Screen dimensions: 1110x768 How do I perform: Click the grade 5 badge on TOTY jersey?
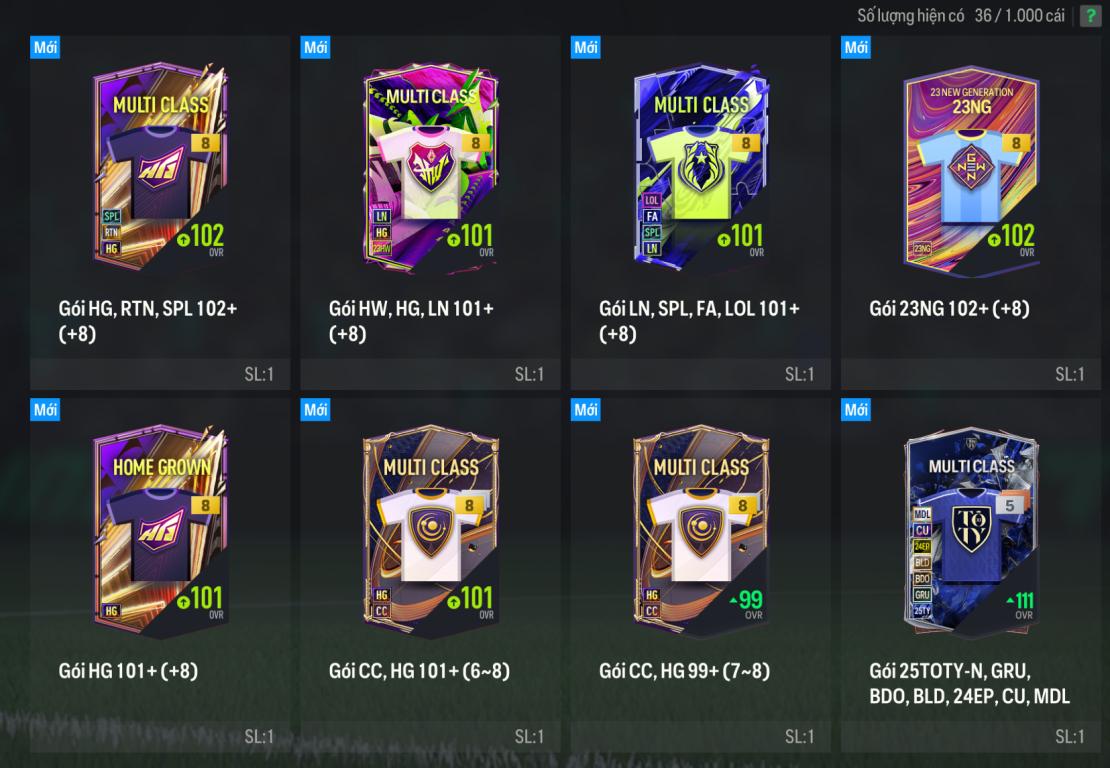[1009, 505]
